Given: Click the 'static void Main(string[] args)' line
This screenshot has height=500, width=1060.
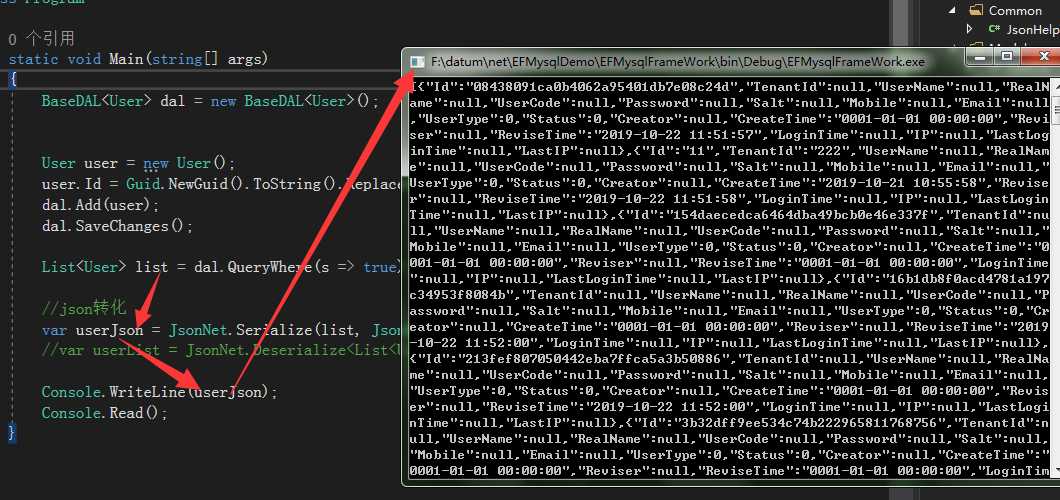Looking at the screenshot, I should tap(139, 59).
